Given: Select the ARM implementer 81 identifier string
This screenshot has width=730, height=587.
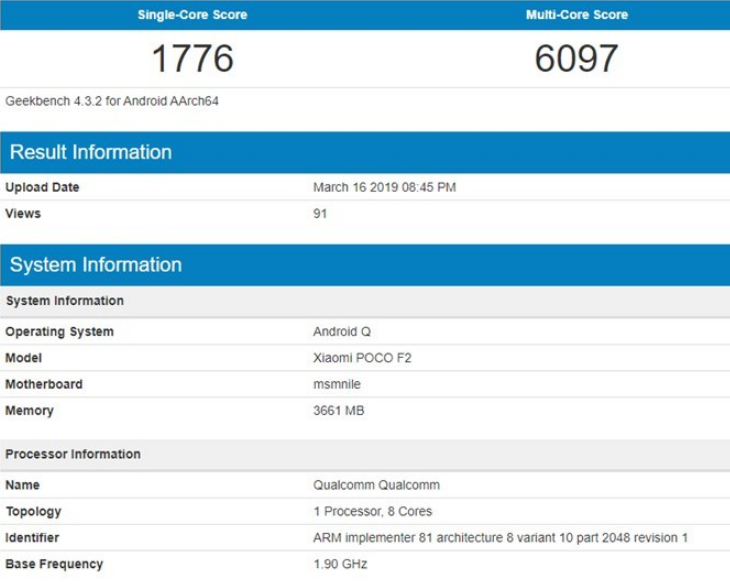Looking at the screenshot, I should (x=500, y=538).
